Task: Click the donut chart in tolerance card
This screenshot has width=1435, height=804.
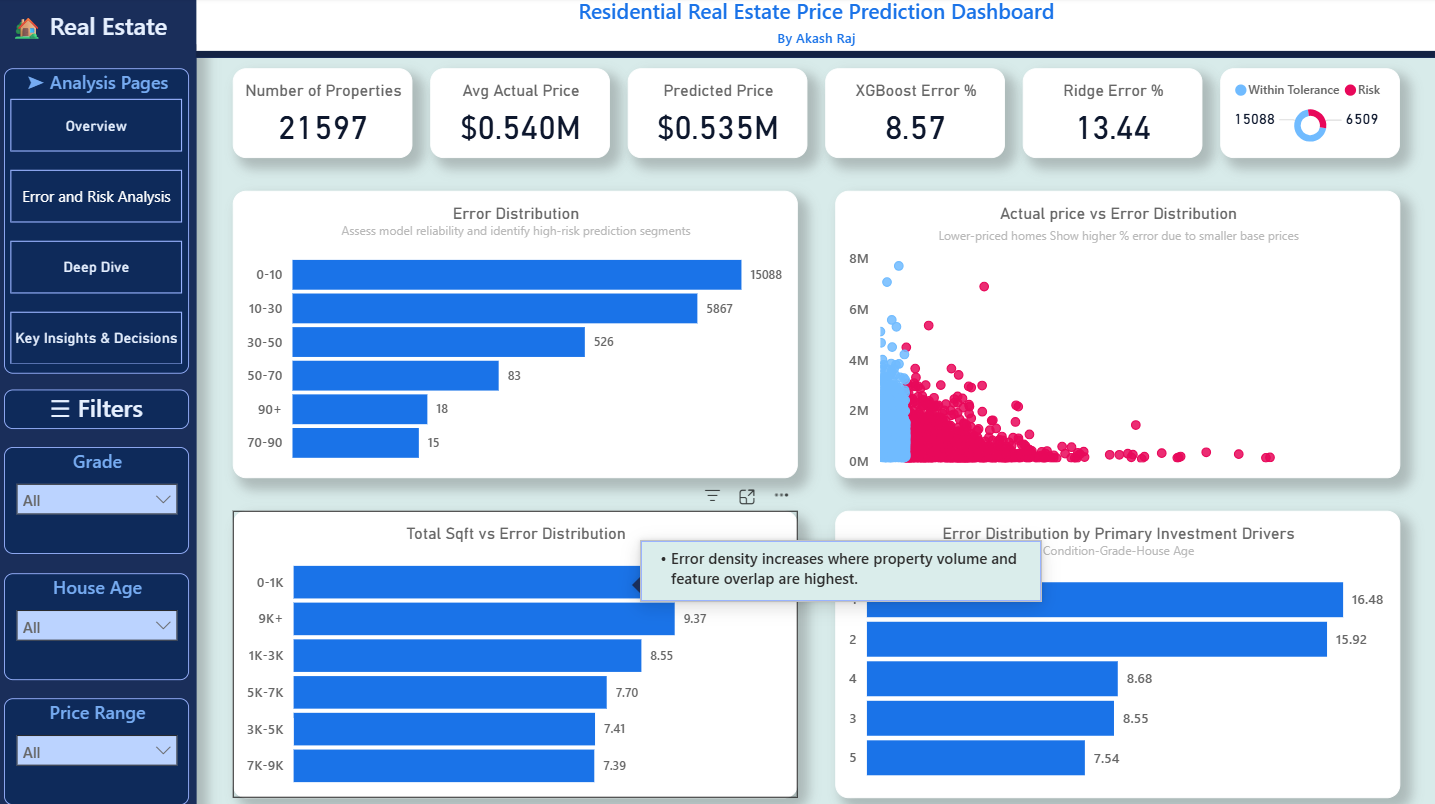Action: point(1309,125)
